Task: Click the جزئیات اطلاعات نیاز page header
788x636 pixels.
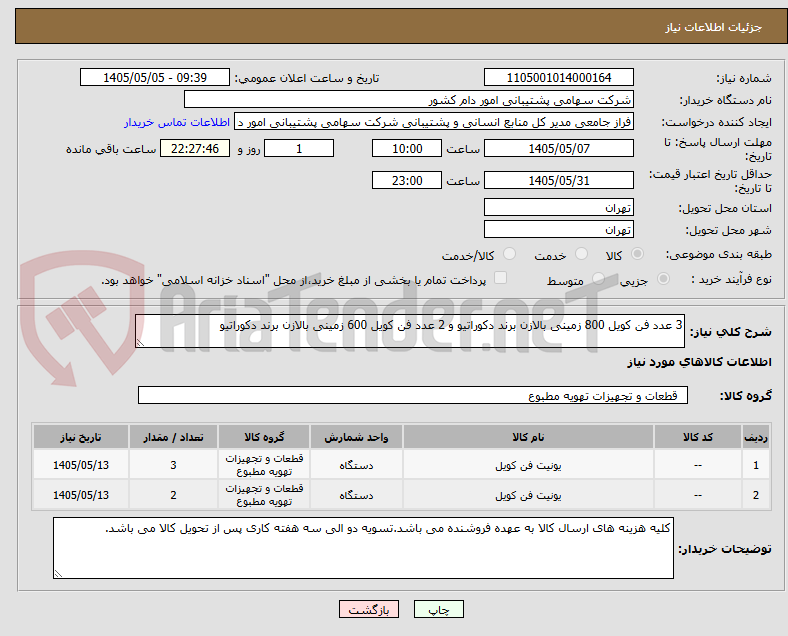Action: 714,27
